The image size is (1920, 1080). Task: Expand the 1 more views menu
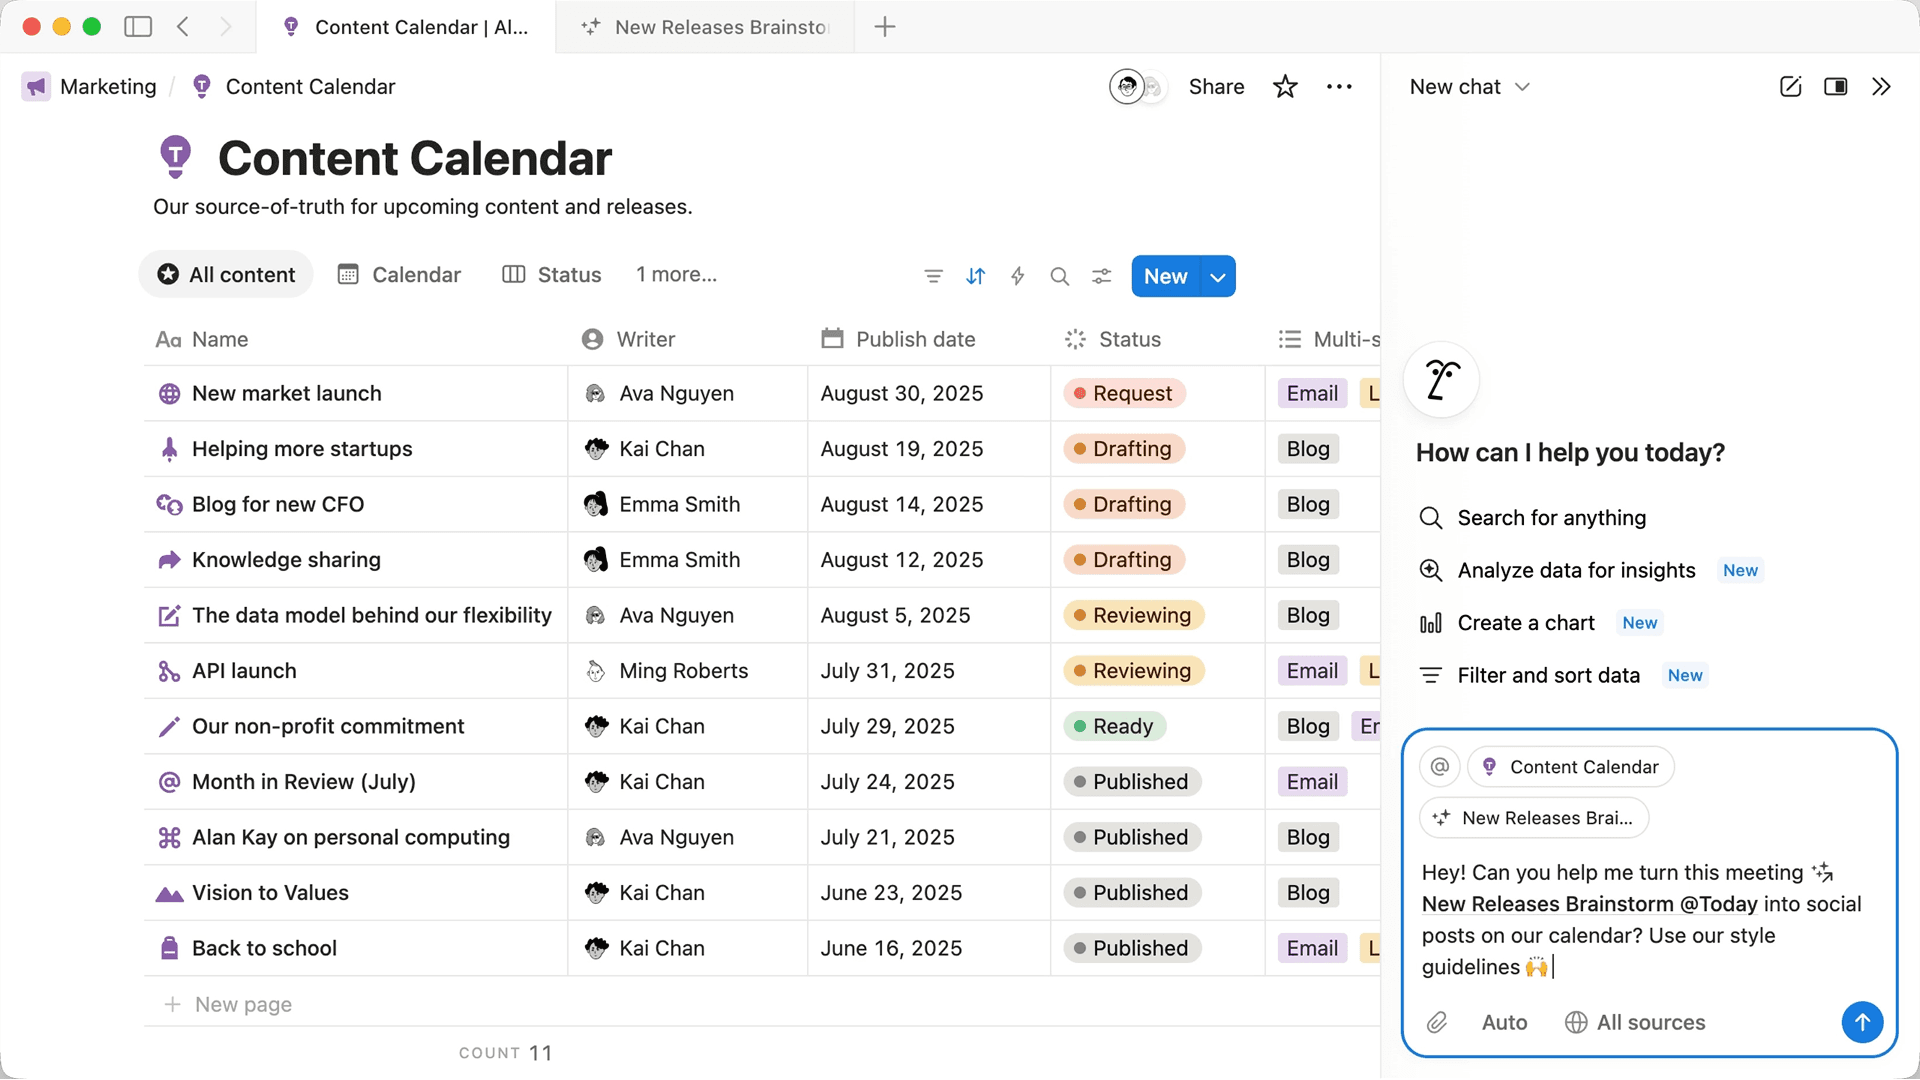(676, 275)
